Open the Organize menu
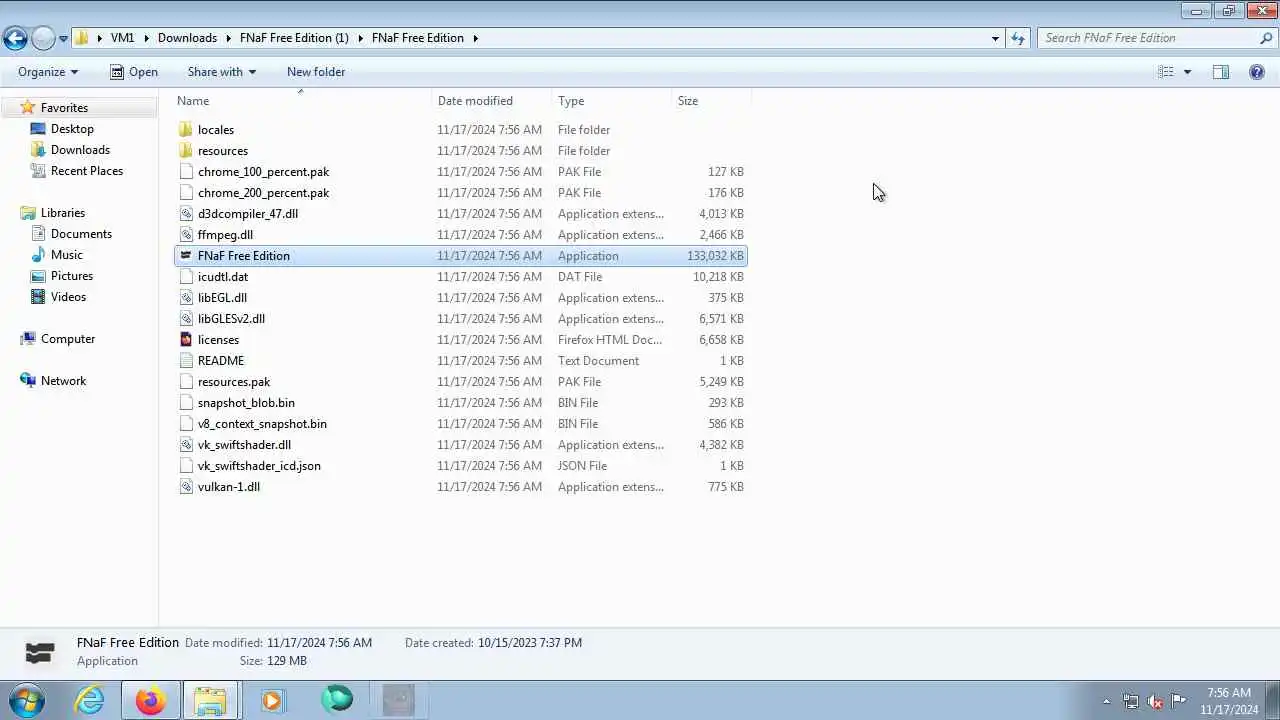 [47, 72]
